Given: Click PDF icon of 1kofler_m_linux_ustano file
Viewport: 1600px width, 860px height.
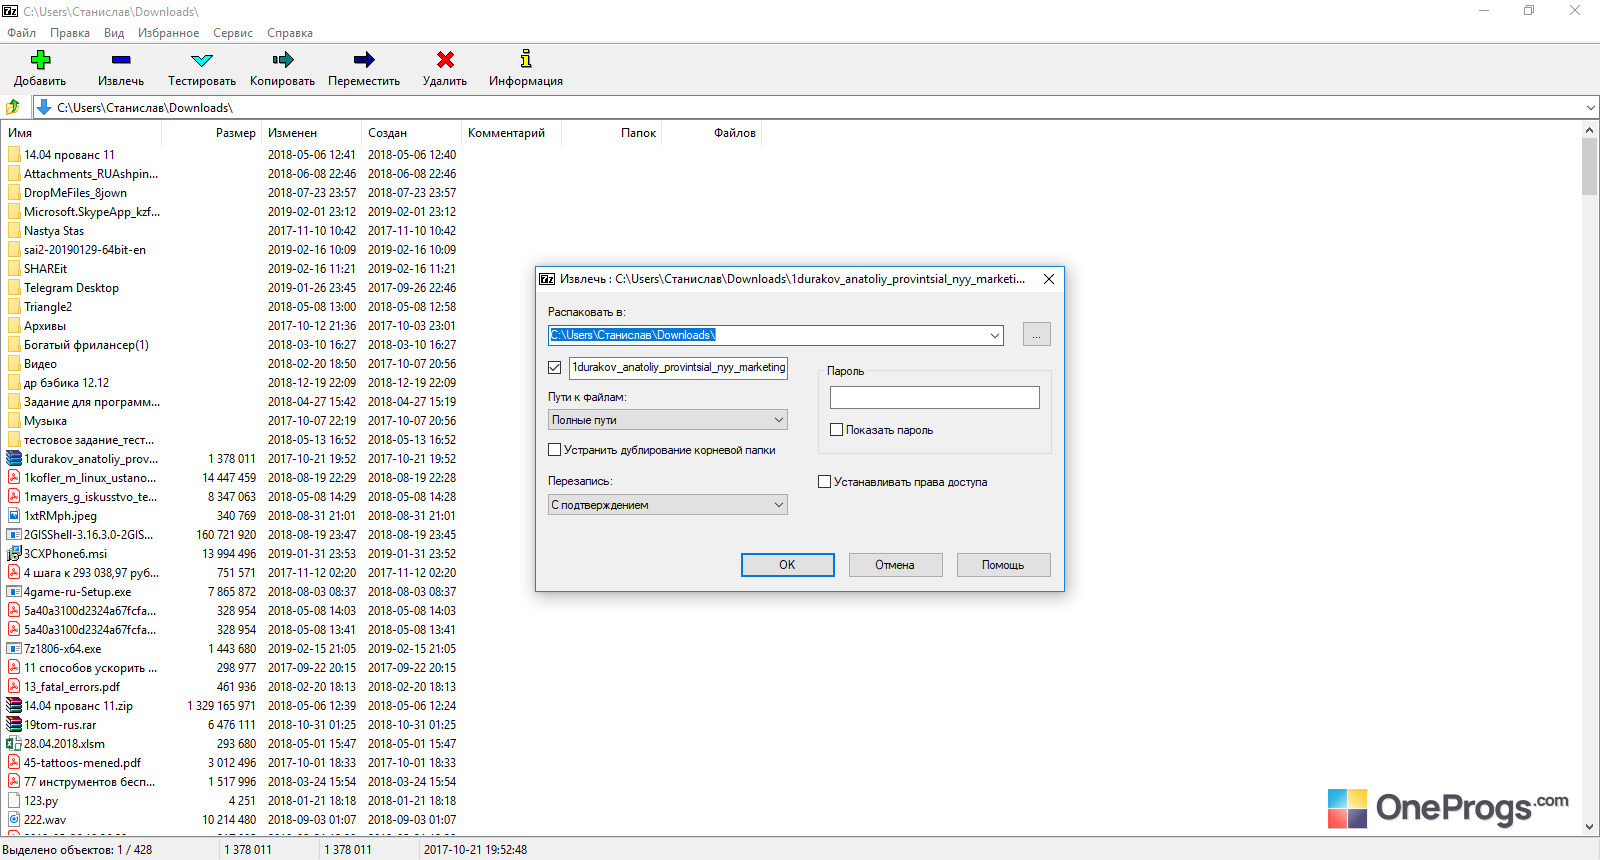Looking at the screenshot, I should pos(14,478).
